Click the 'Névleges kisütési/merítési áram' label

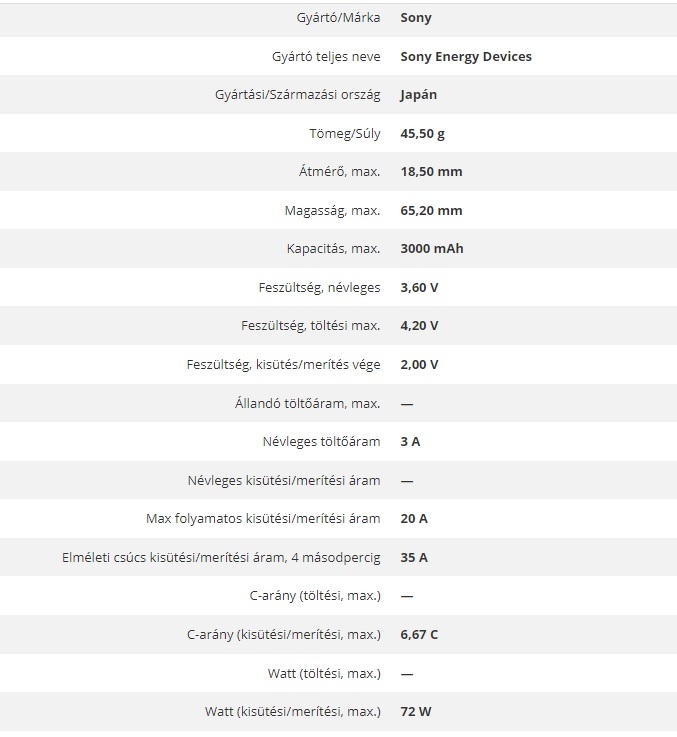click(x=284, y=480)
